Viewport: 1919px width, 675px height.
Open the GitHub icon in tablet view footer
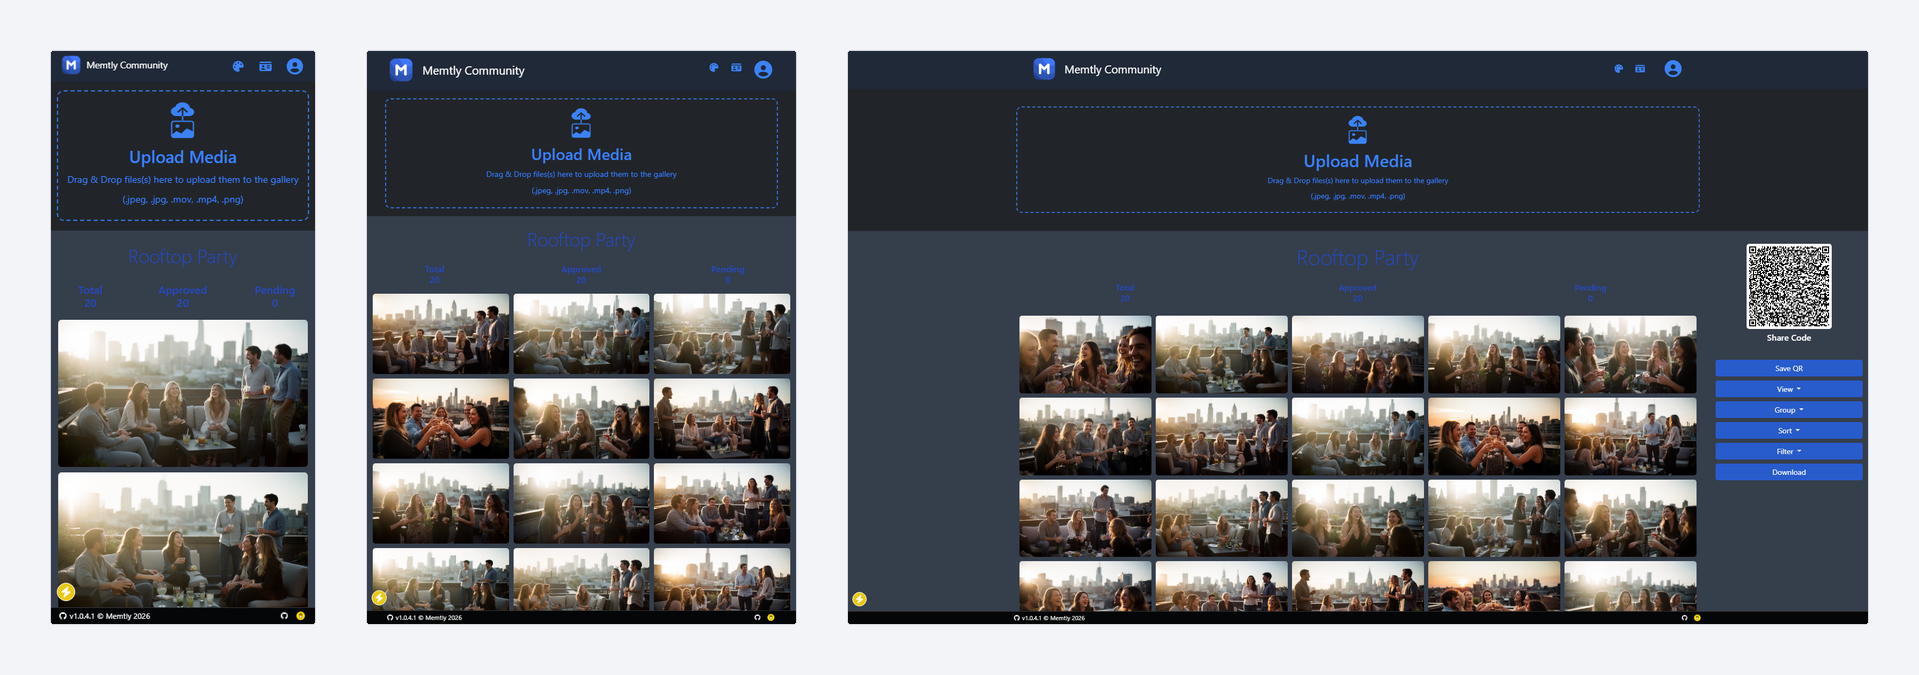click(757, 618)
